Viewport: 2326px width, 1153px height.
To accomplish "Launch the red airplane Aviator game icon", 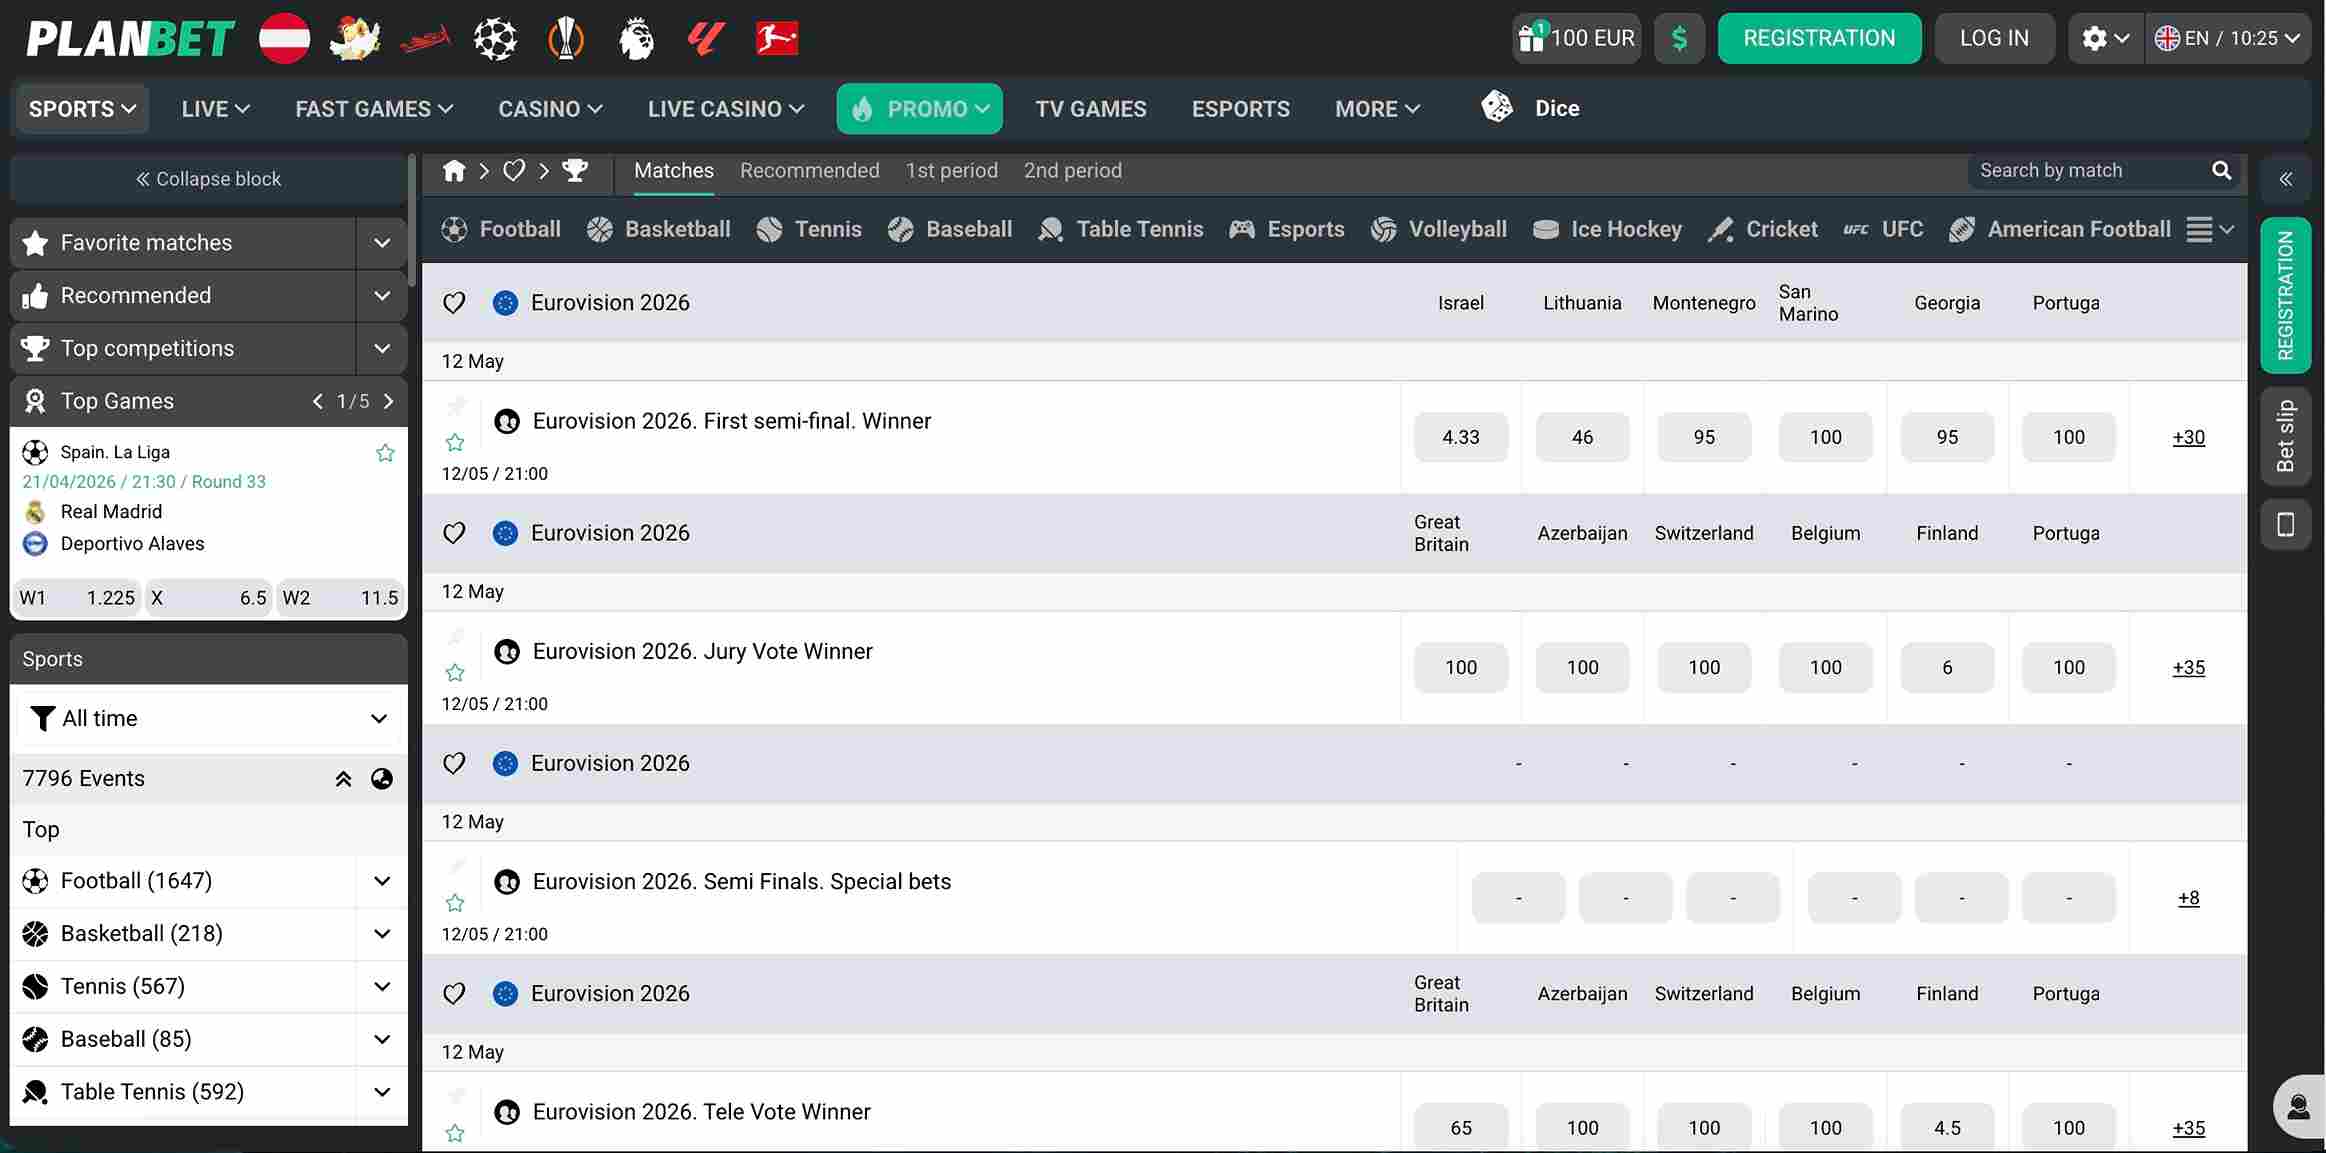I will [426, 39].
